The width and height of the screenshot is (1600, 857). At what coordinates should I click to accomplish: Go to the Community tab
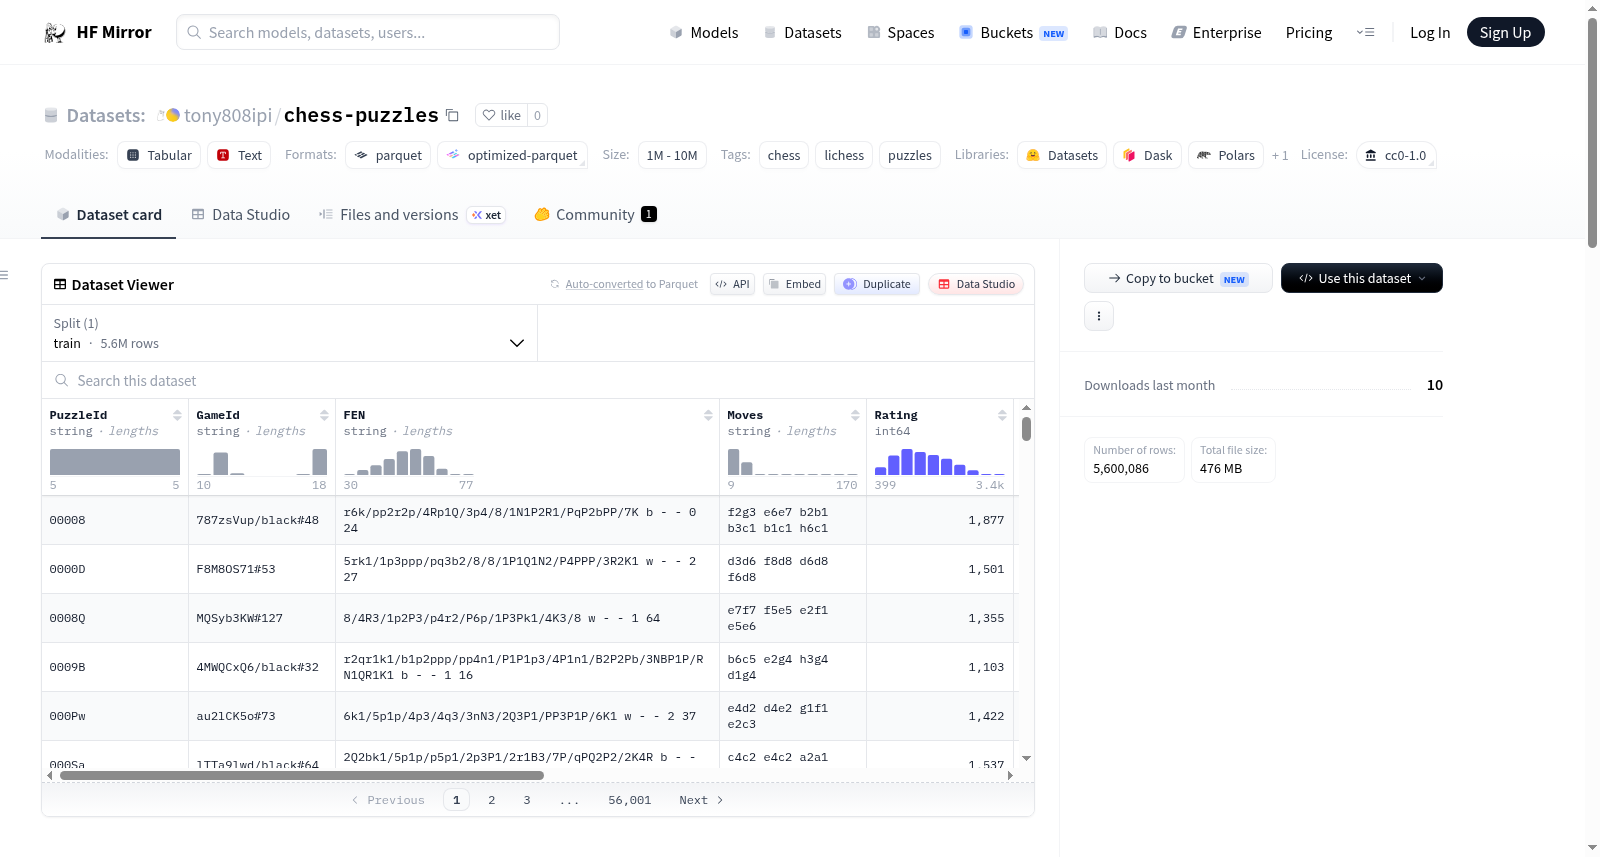[595, 215]
